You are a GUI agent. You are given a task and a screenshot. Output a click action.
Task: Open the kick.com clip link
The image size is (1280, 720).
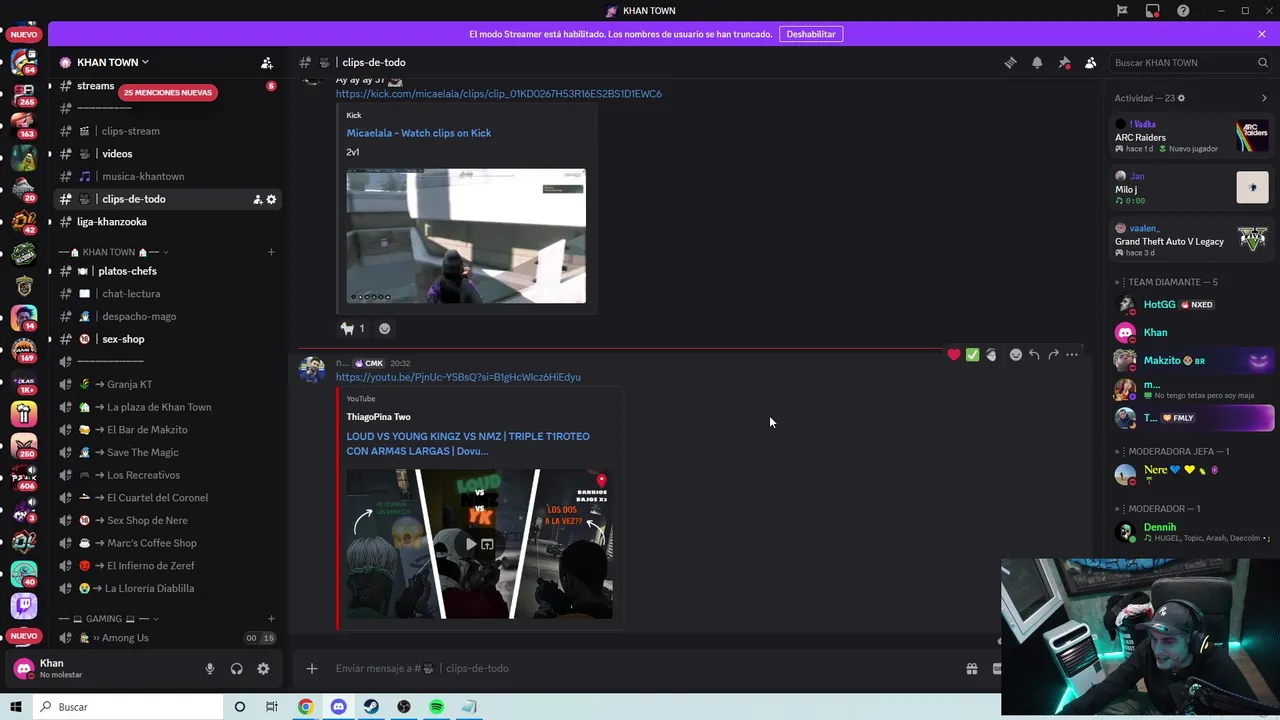pos(498,94)
